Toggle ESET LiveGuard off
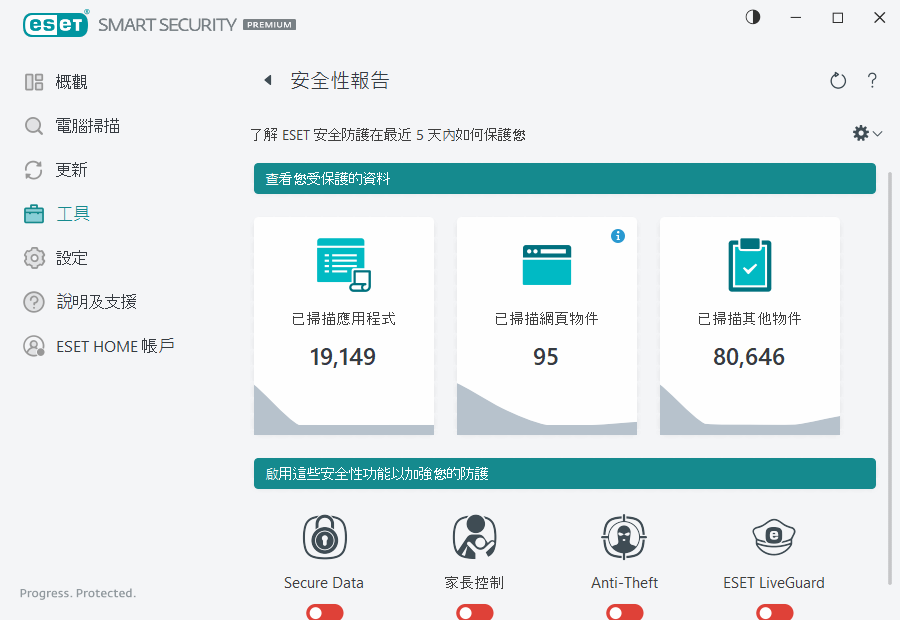Image resolution: width=900 pixels, height=620 pixels. tap(774, 611)
